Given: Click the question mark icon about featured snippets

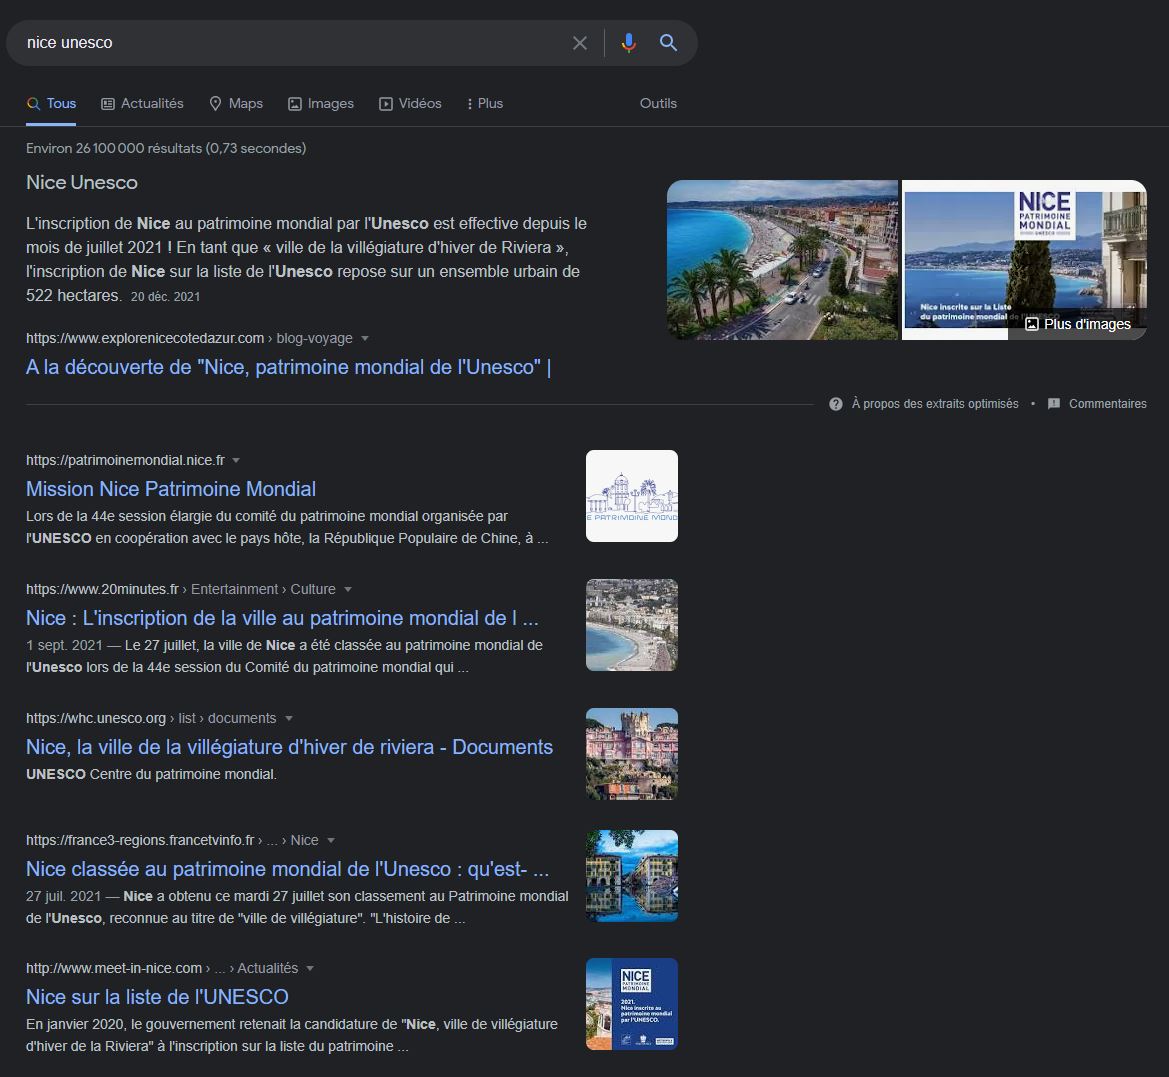Looking at the screenshot, I should click(x=836, y=404).
